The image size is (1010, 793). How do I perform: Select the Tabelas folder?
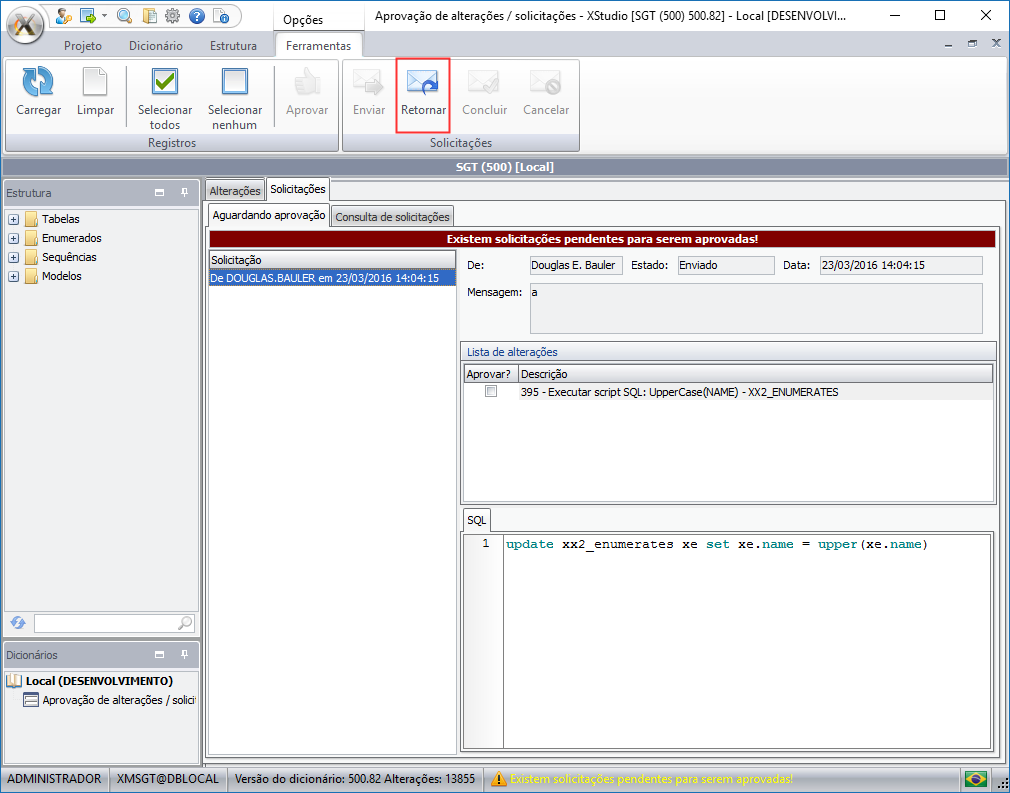tap(52, 219)
